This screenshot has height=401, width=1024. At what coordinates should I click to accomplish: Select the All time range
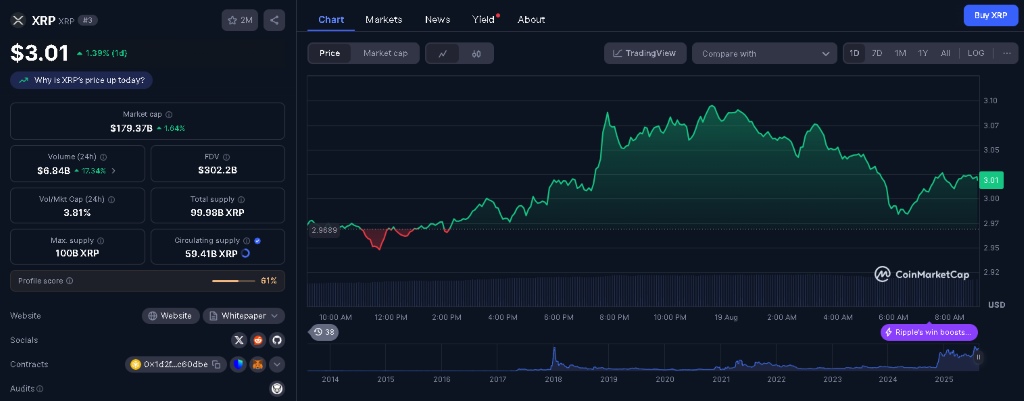coord(945,54)
